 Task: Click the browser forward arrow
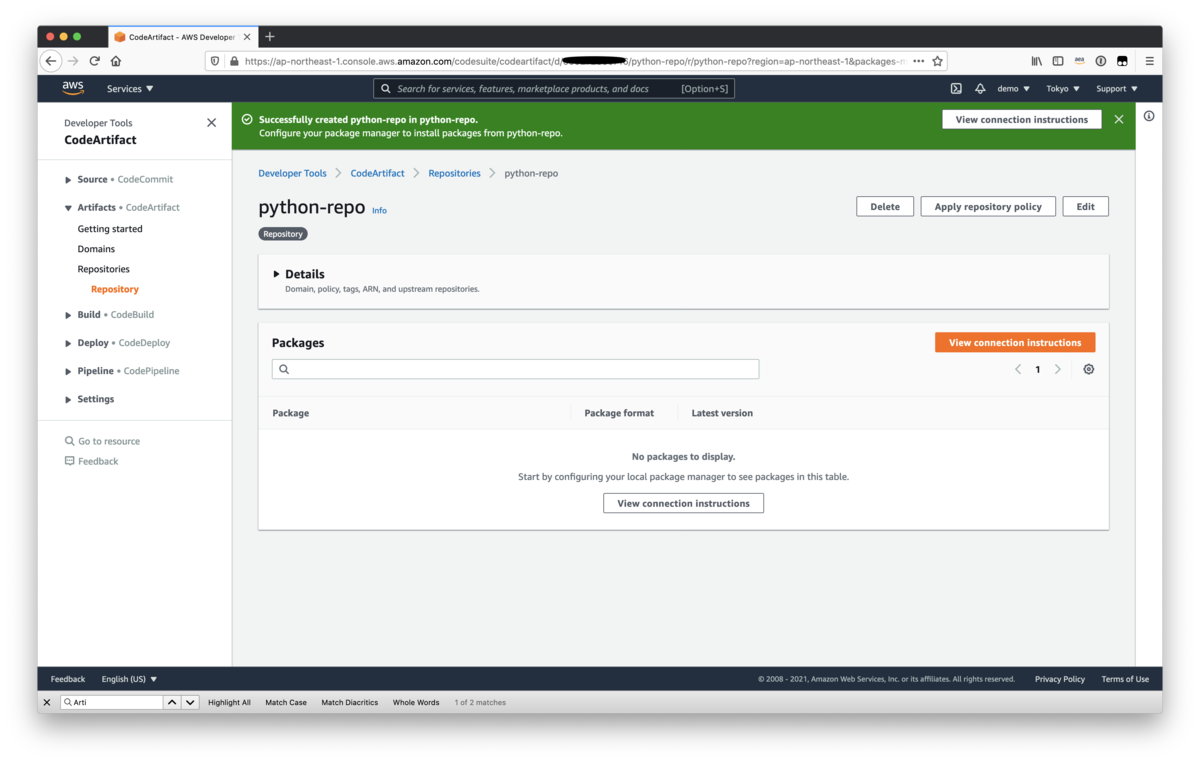pyautogui.click(x=73, y=61)
